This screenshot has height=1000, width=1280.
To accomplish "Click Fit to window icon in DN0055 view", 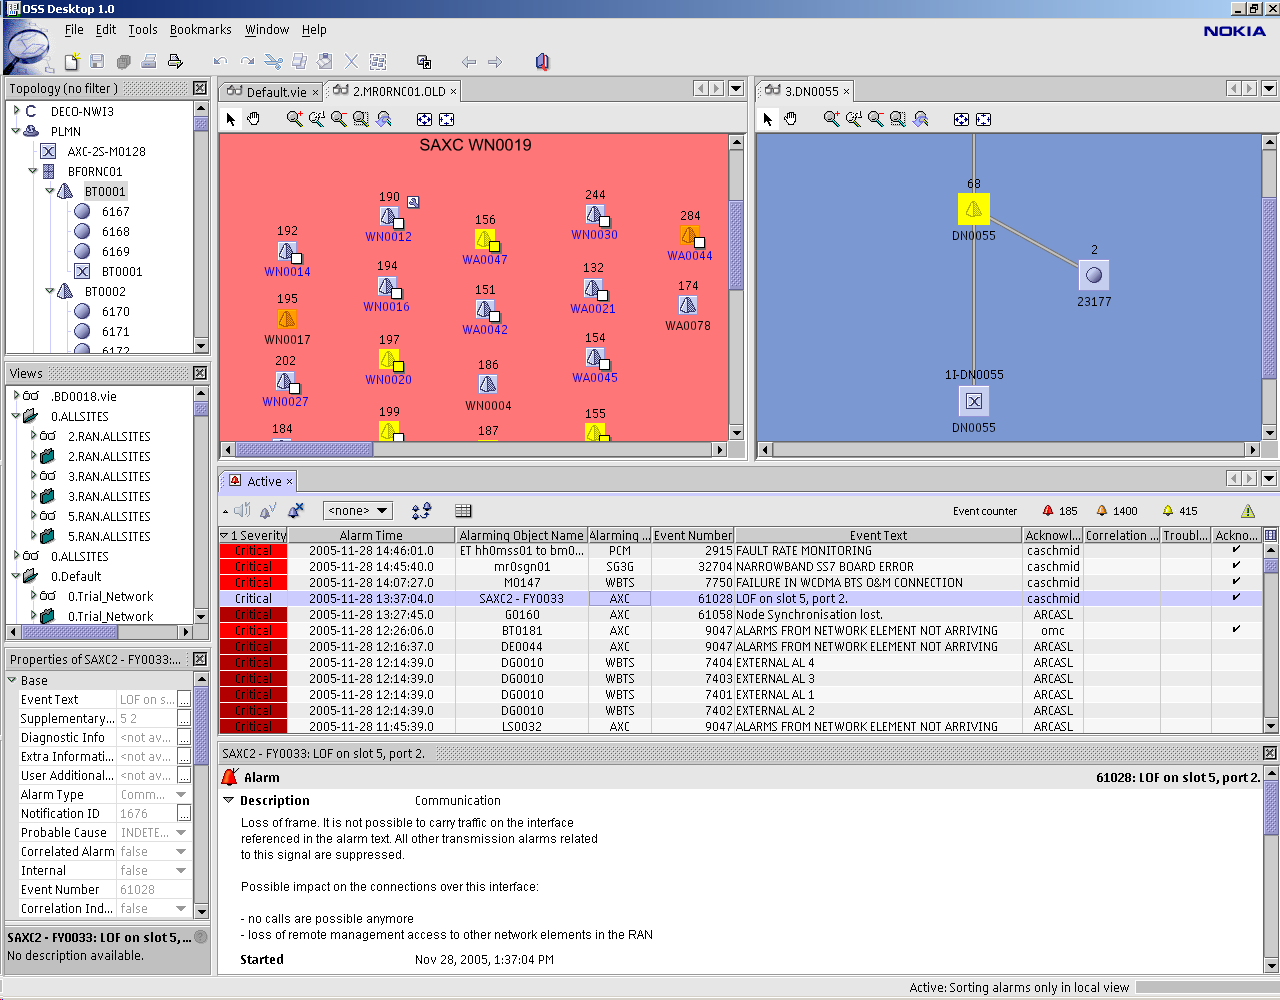I will click(961, 119).
